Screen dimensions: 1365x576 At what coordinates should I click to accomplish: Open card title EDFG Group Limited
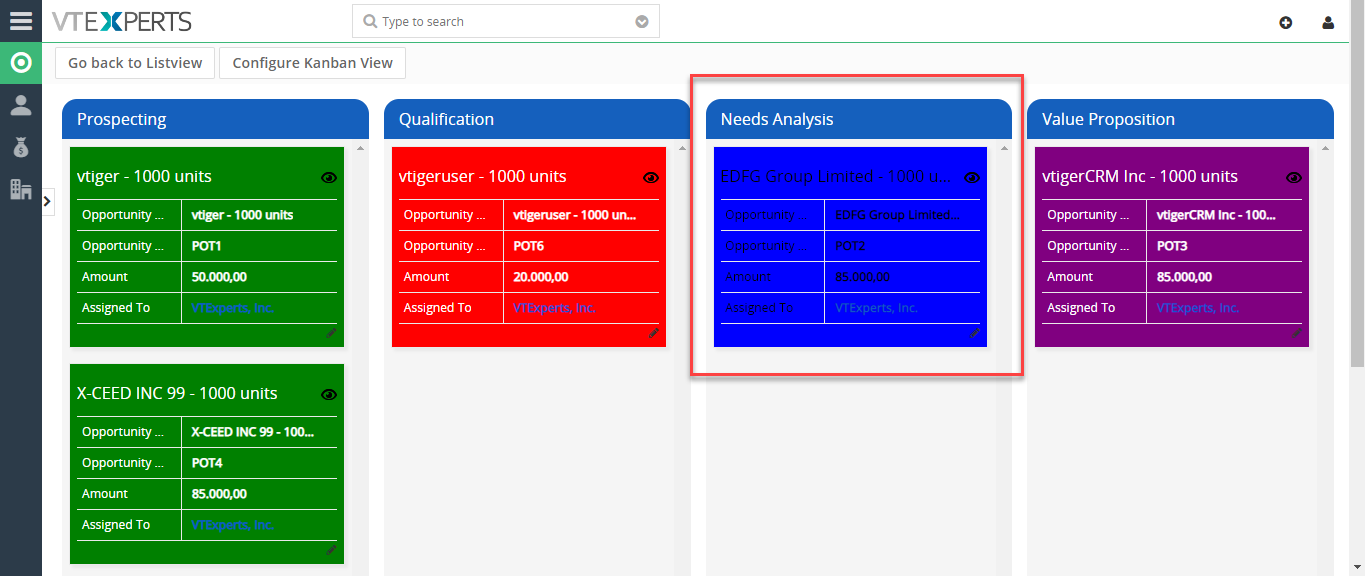pos(836,176)
